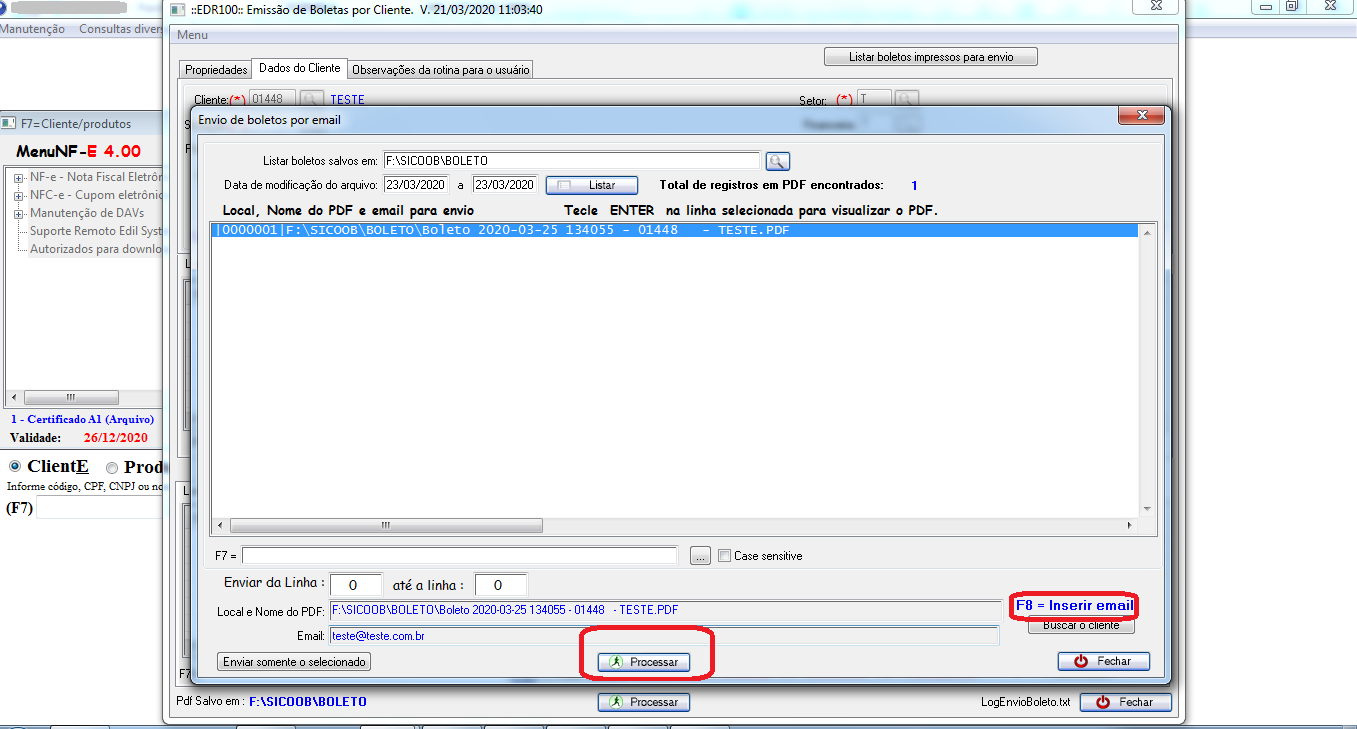Switch to the Propriedades tab
This screenshot has width=1357, height=729.
(x=215, y=70)
